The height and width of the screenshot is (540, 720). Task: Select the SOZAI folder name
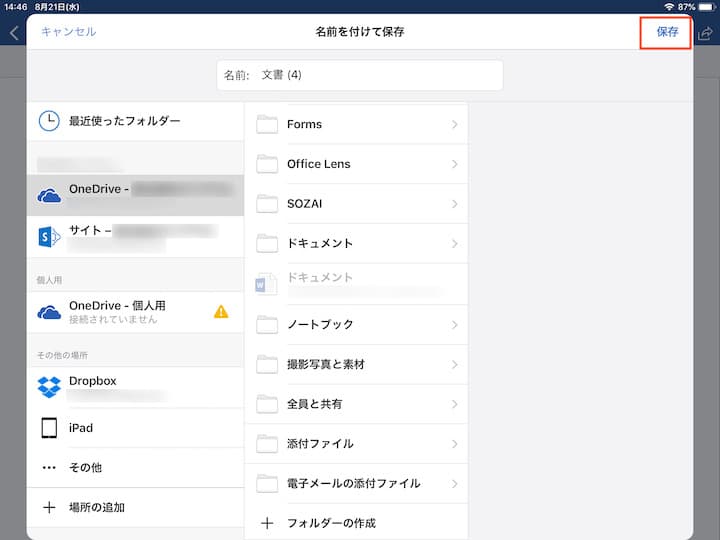coord(304,204)
